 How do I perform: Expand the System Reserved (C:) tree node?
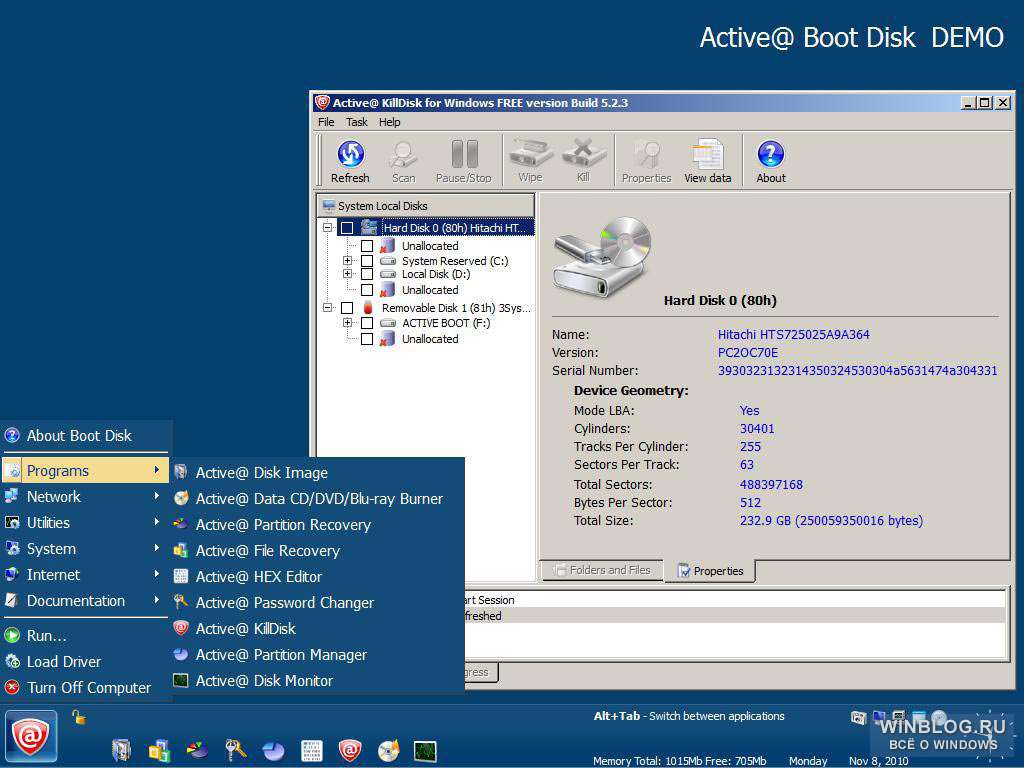[347, 261]
